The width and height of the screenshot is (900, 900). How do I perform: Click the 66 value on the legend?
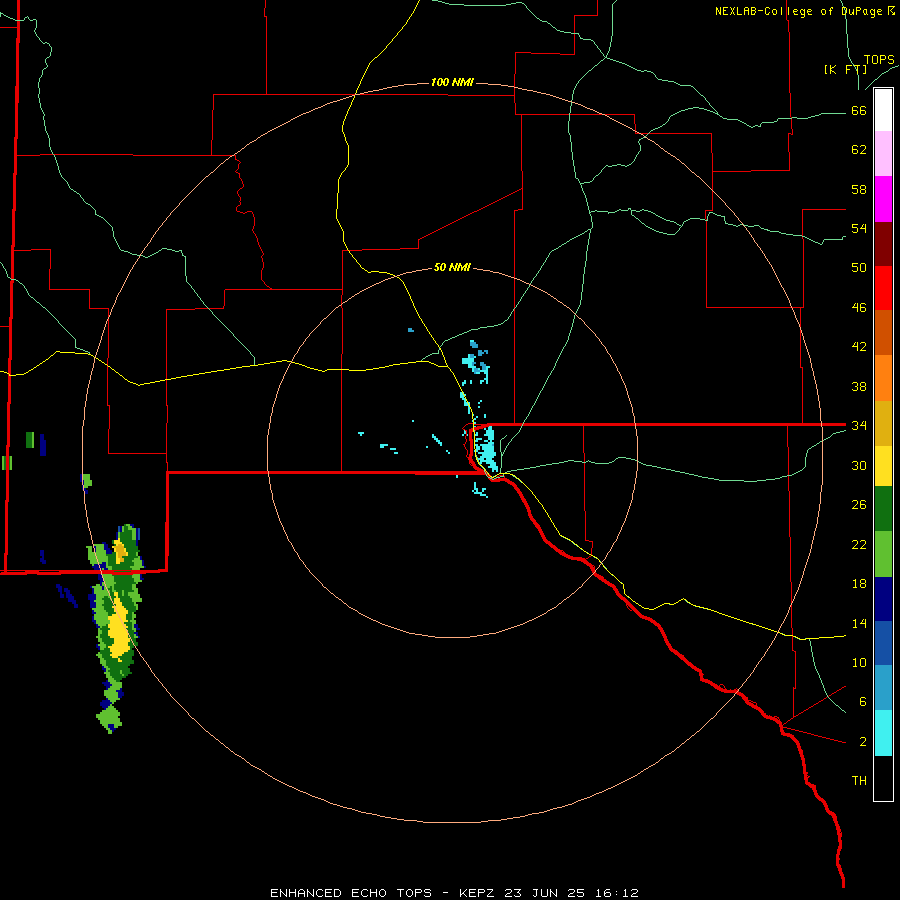point(859,111)
